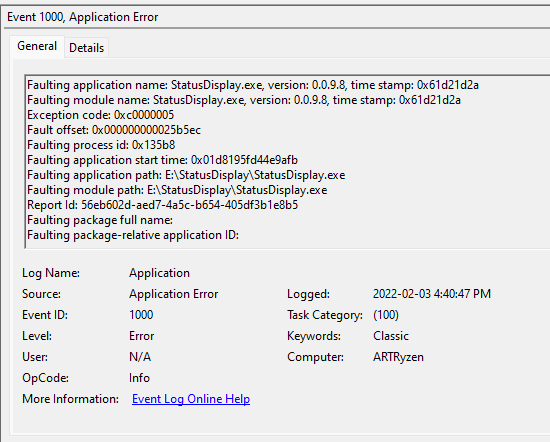Click the Source value Application Error
Viewport: 550px width, 442px height.
point(173,294)
